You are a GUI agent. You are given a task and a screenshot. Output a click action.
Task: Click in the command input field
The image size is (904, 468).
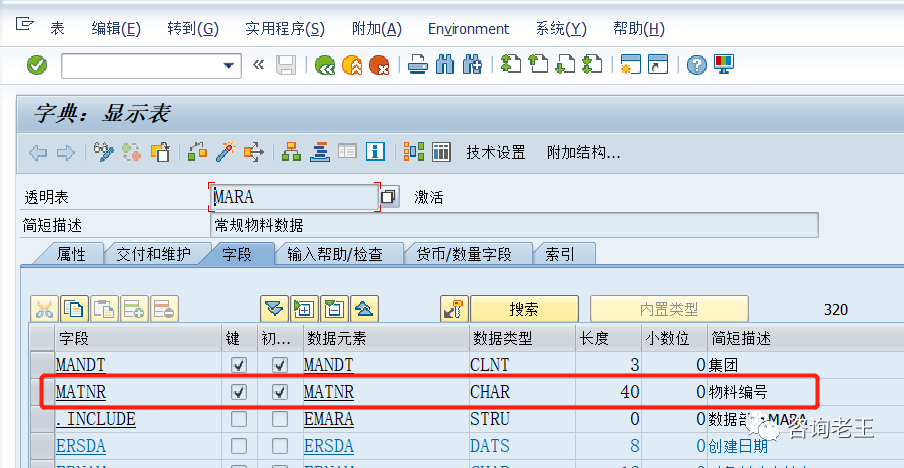[140, 66]
